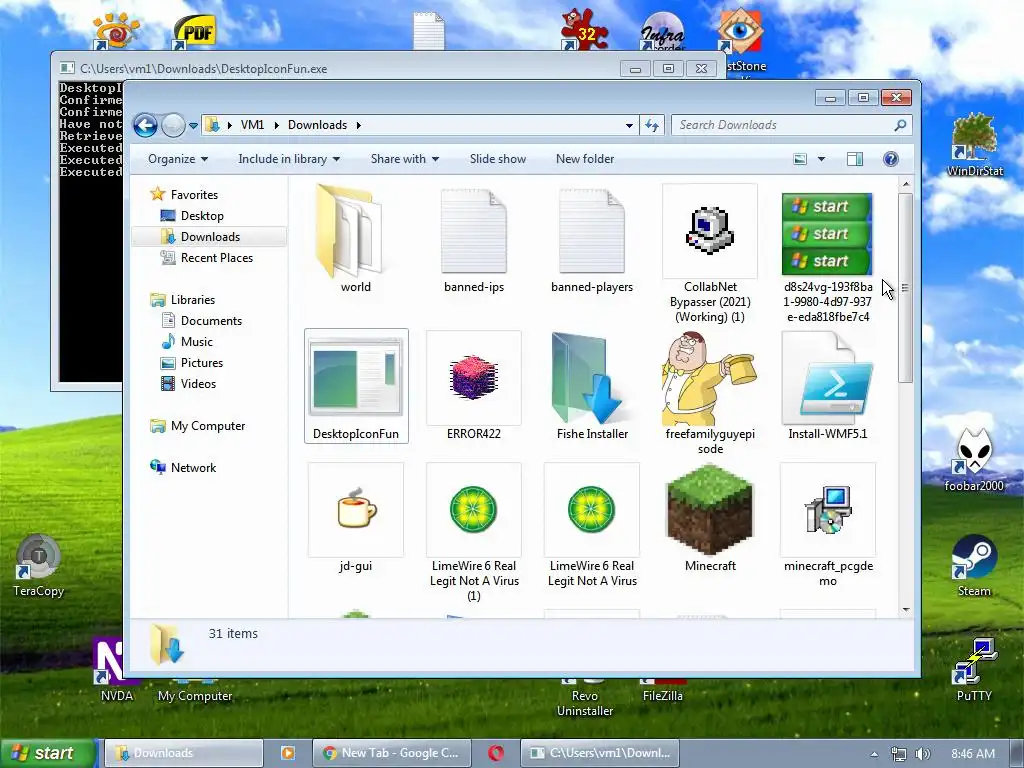This screenshot has height=768, width=1024.
Task: Select the ERROR422 file icon
Action: [x=473, y=377]
